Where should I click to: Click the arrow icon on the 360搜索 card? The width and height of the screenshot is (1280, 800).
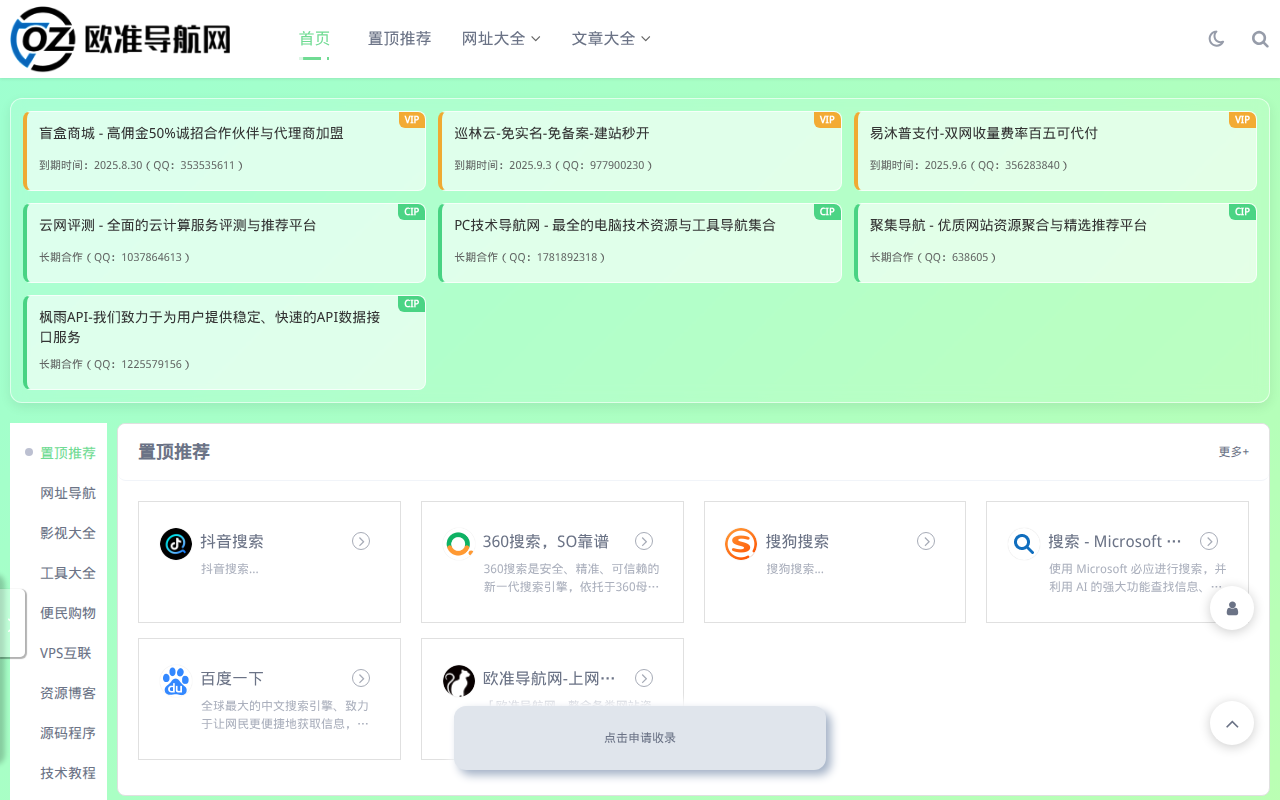pos(644,541)
